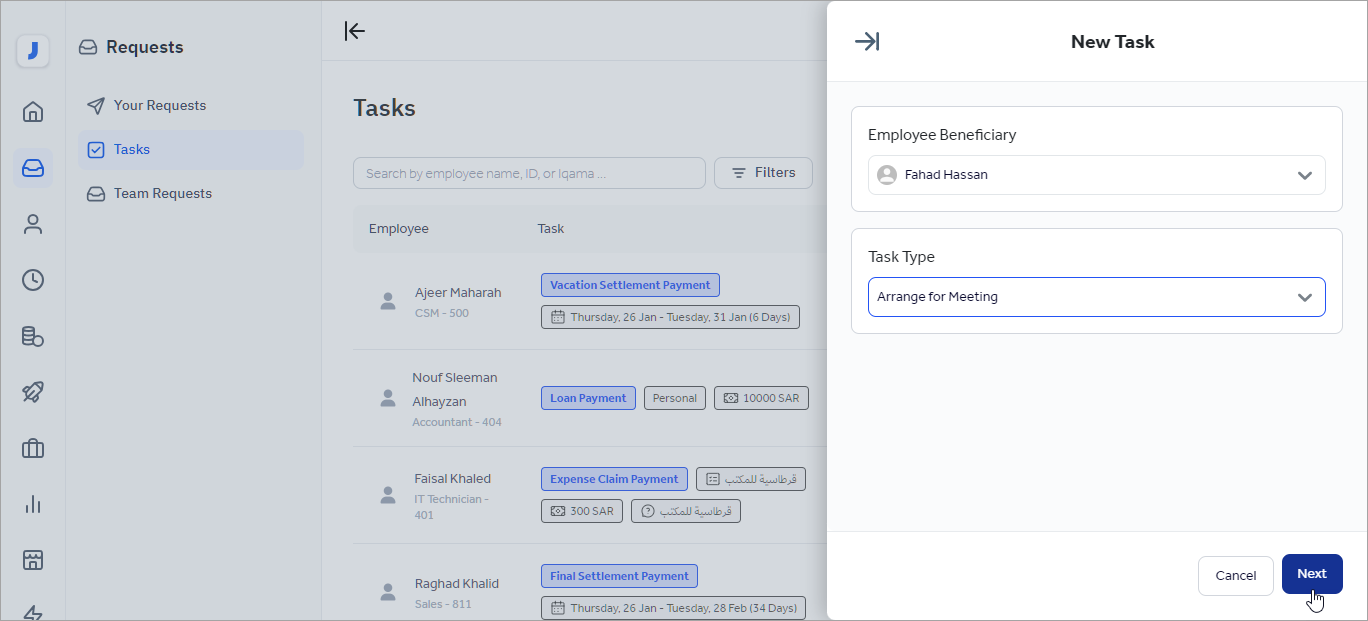Expand the Task Type selector
The image size is (1368, 621).
[x=1096, y=296]
